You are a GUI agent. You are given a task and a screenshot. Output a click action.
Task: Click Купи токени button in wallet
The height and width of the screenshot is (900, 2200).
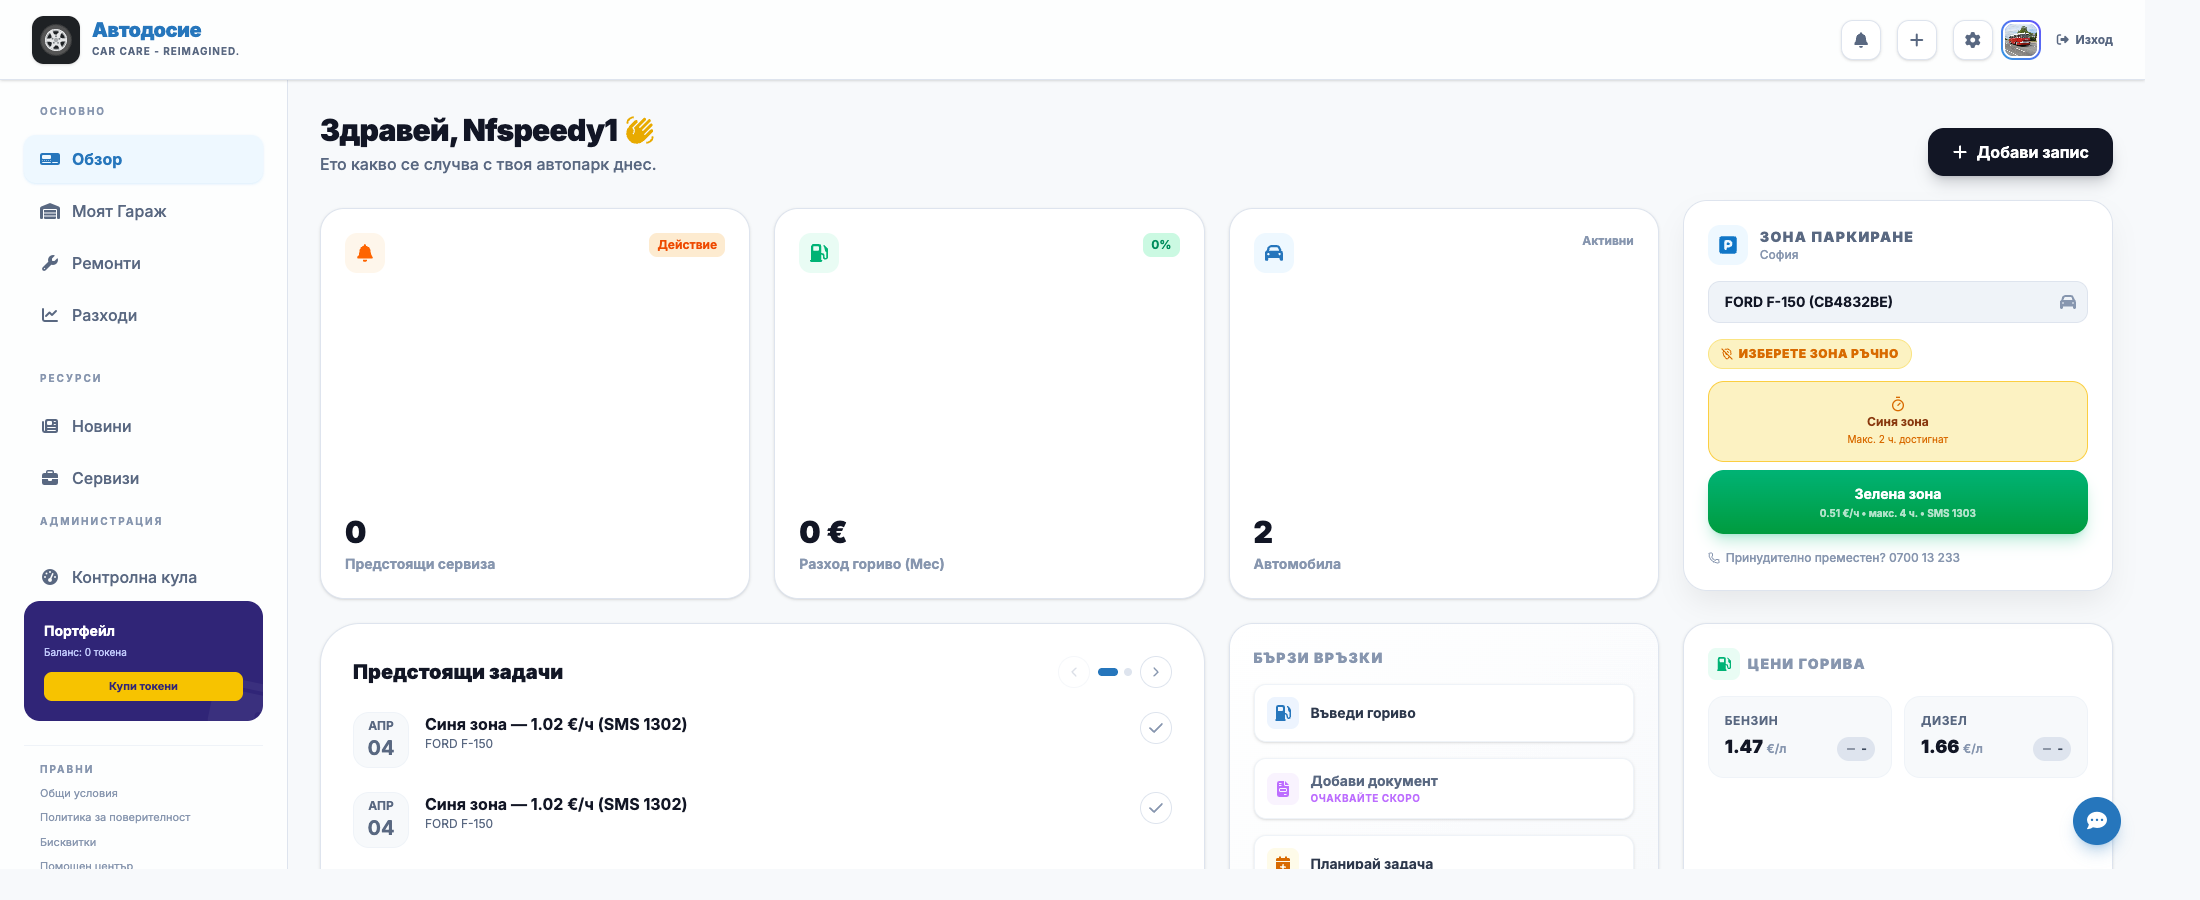pos(143,686)
